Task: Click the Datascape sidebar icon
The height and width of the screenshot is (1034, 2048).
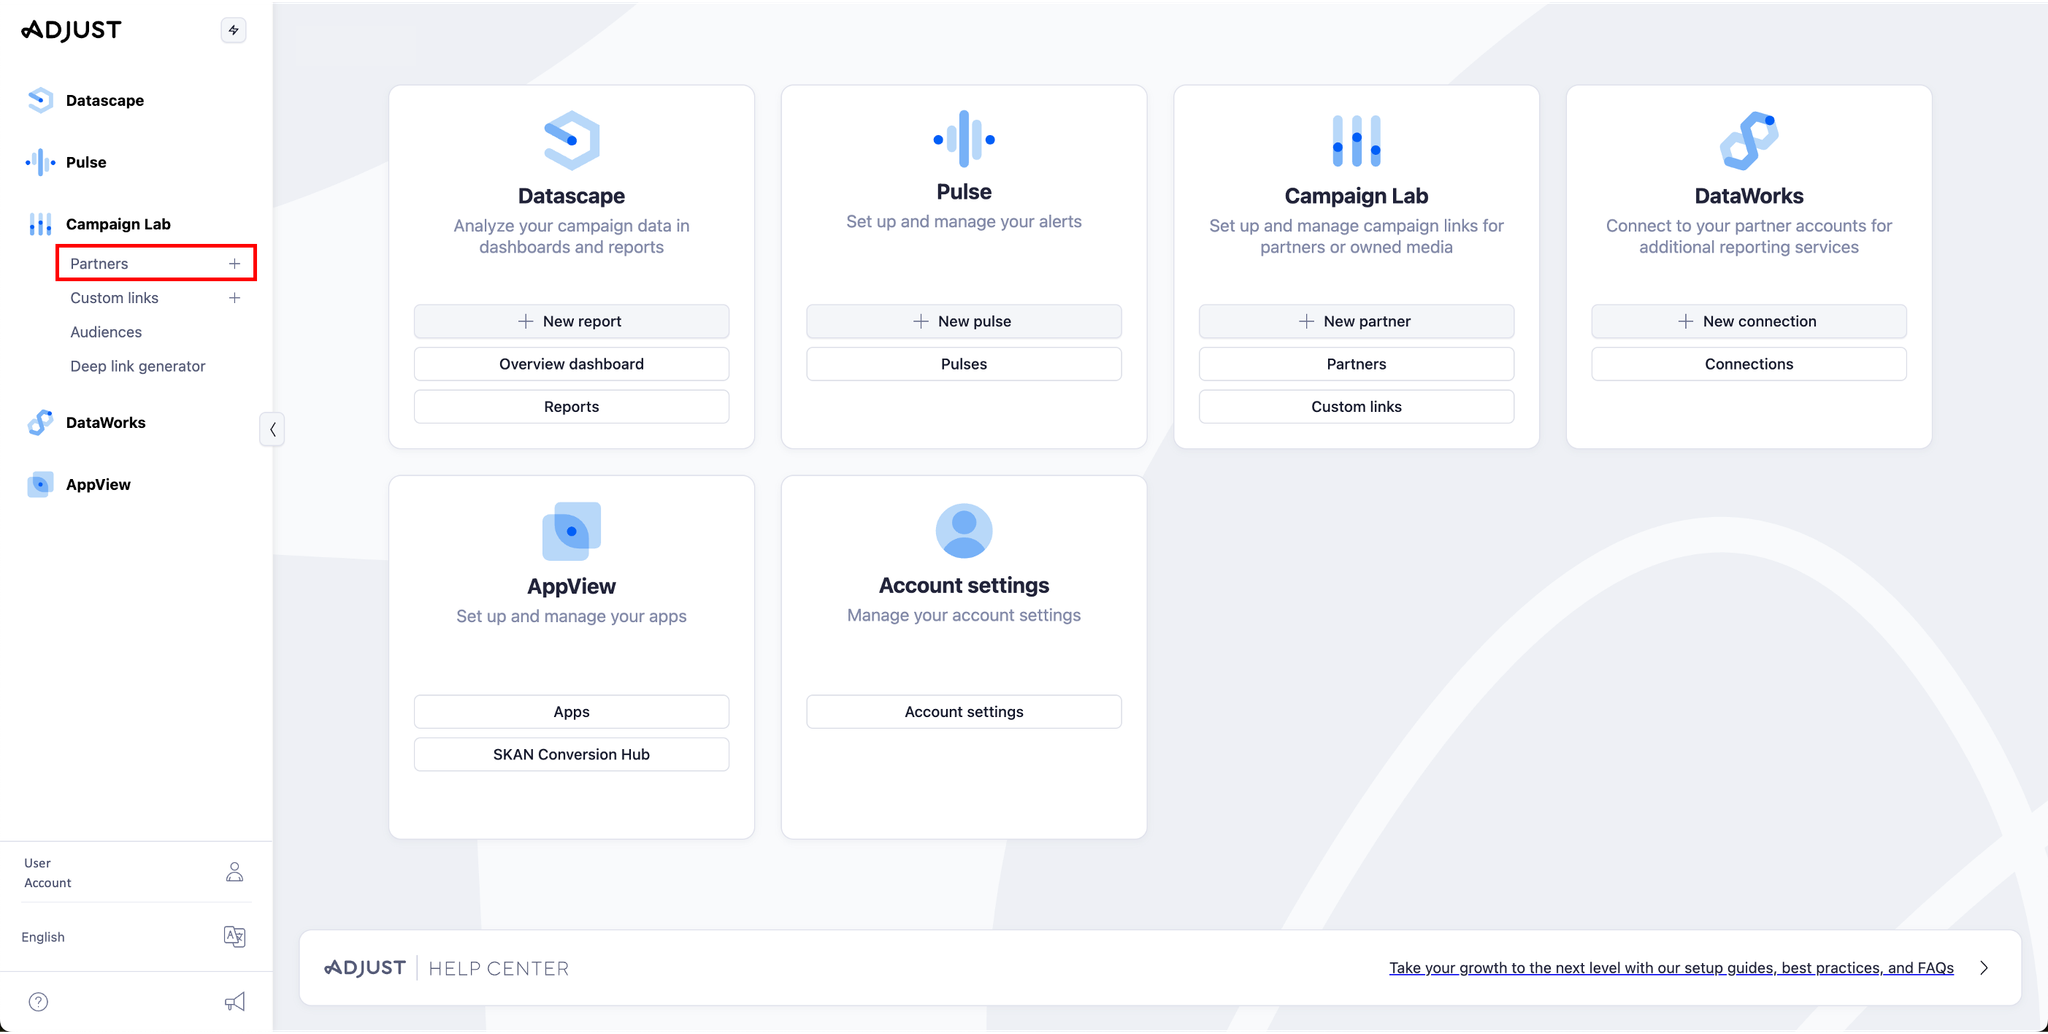Action: [40, 100]
